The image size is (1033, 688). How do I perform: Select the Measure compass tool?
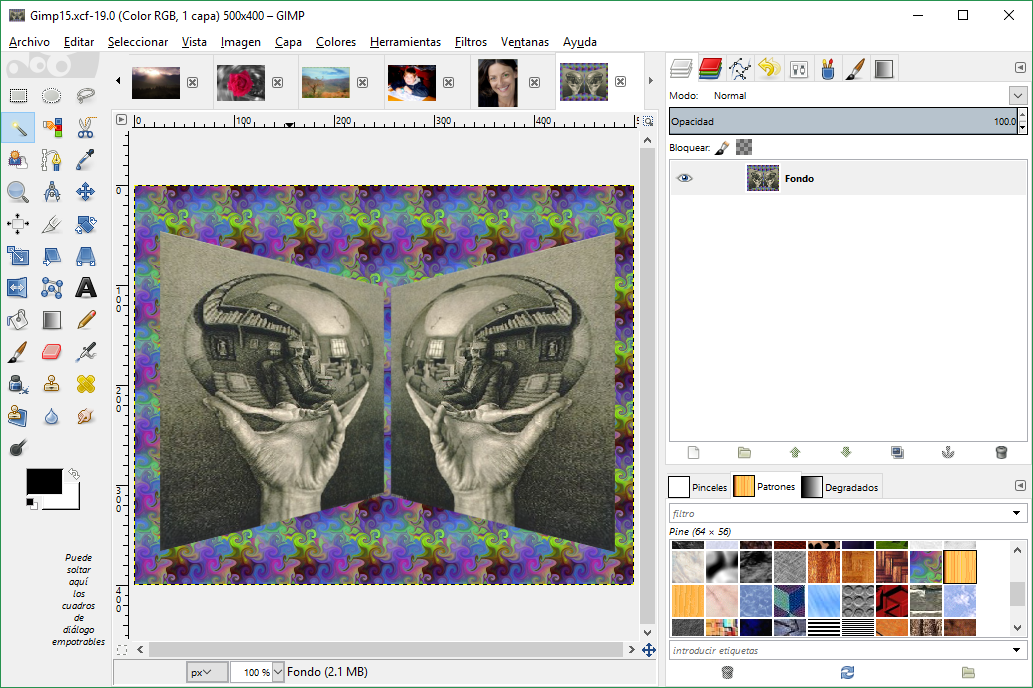pyautogui.click(x=51, y=192)
